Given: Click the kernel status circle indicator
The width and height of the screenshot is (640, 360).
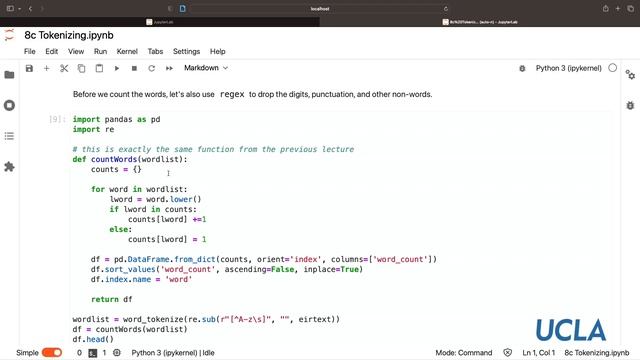Looking at the screenshot, I should point(613,68).
